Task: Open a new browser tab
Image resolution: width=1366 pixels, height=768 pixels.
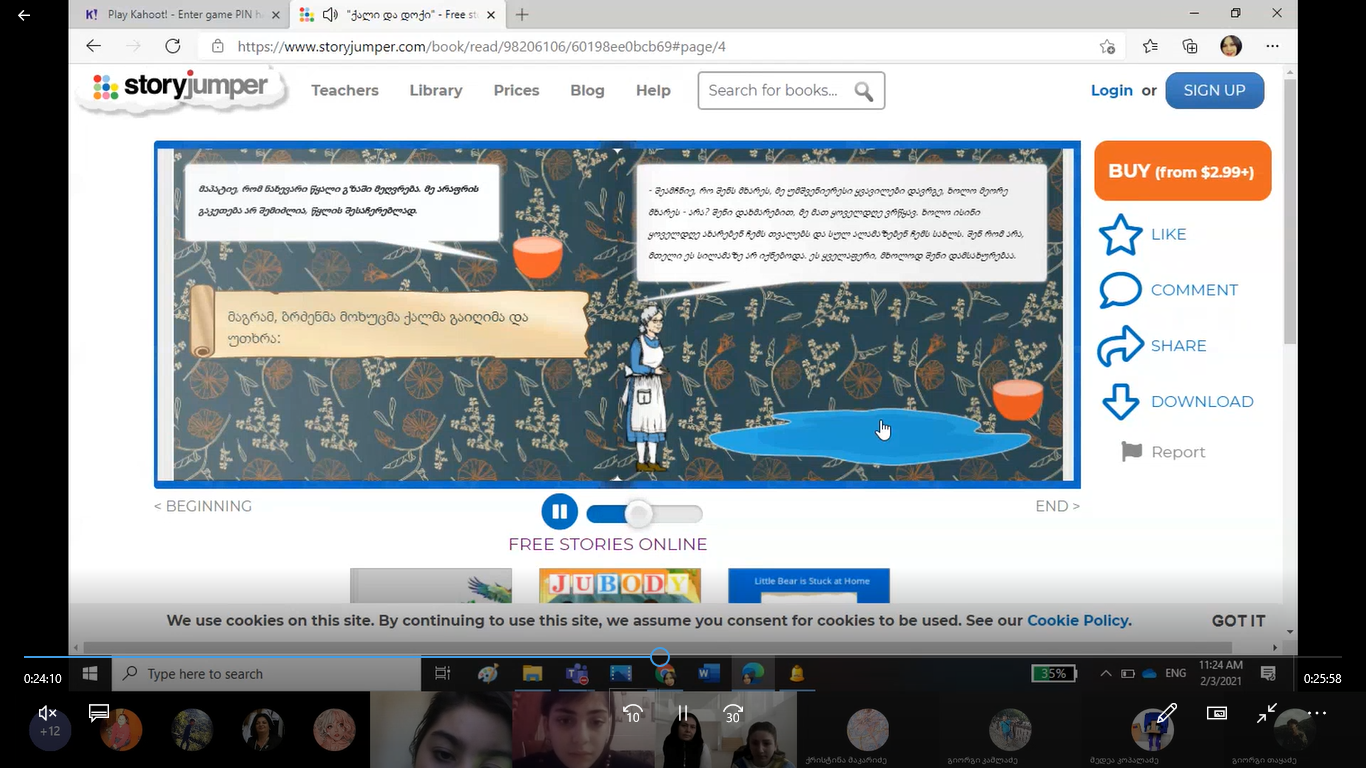Action: 522,14
